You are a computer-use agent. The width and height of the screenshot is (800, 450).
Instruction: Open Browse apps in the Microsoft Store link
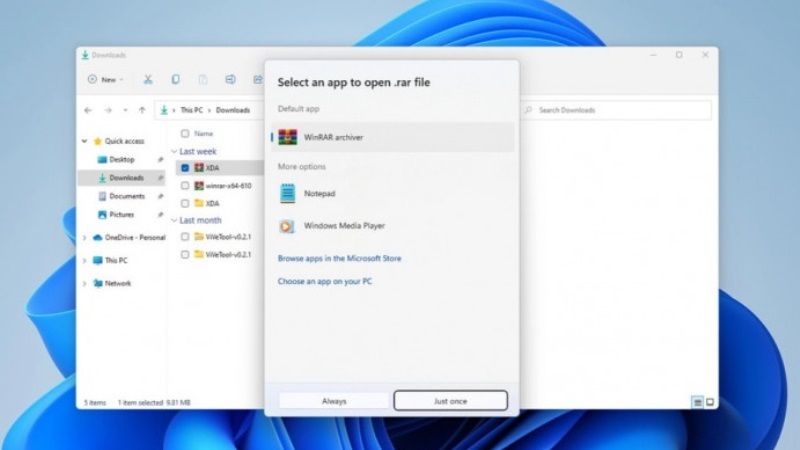(339, 259)
